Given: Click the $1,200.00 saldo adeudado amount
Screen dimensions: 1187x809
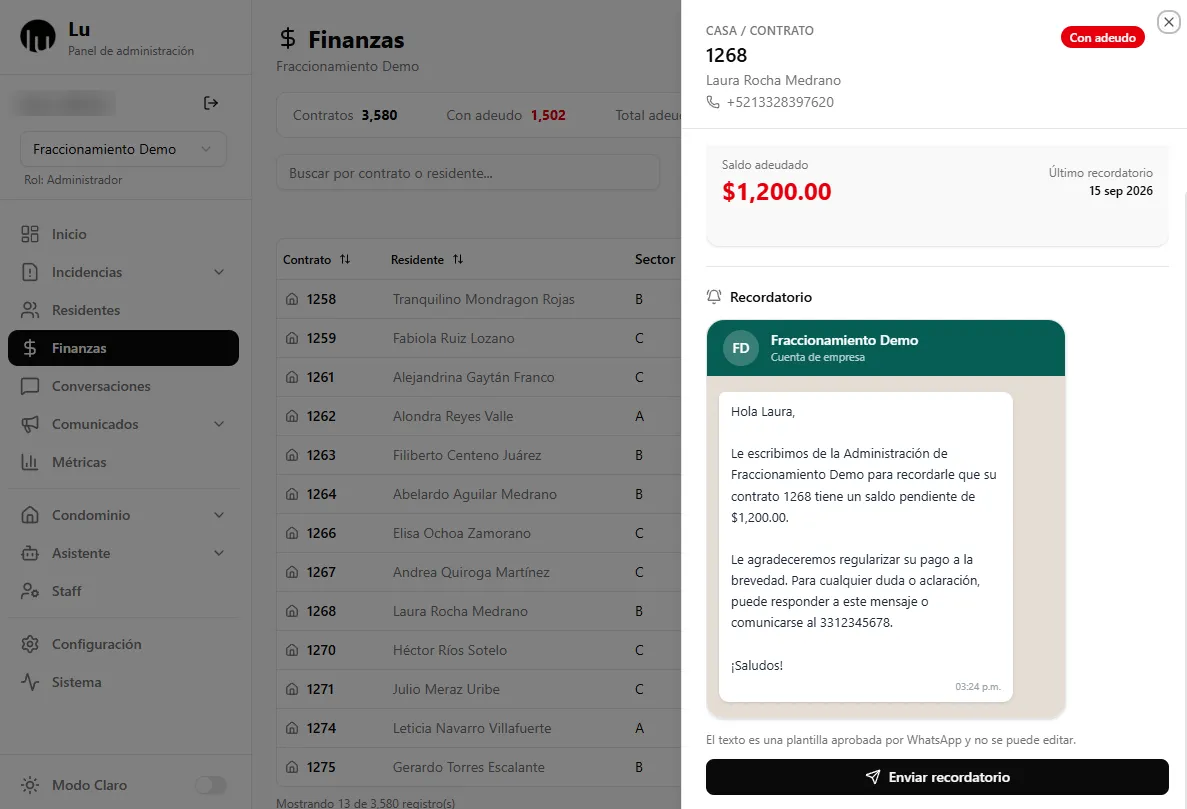Looking at the screenshot, I should click(777, 192).
